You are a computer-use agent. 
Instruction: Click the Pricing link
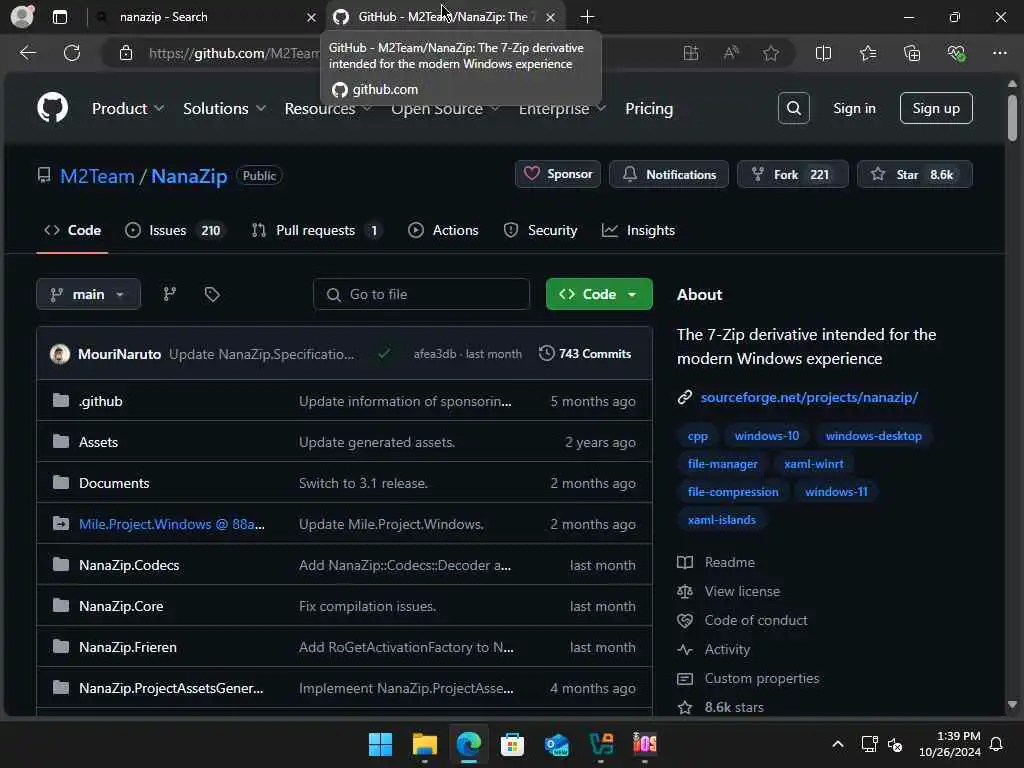[648, 108]
